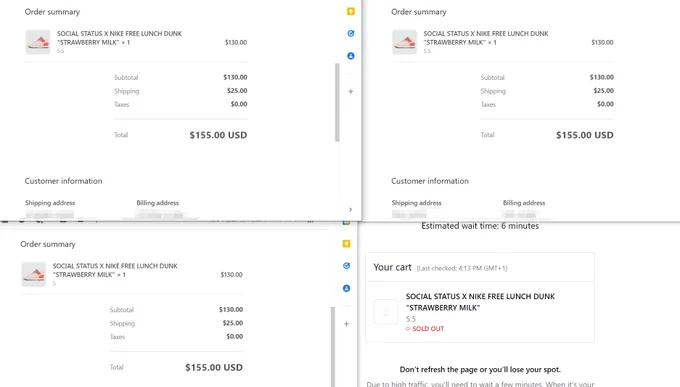Click the plus add-ons icon in lower side panel
680x387 pixels.
(347, 324)
